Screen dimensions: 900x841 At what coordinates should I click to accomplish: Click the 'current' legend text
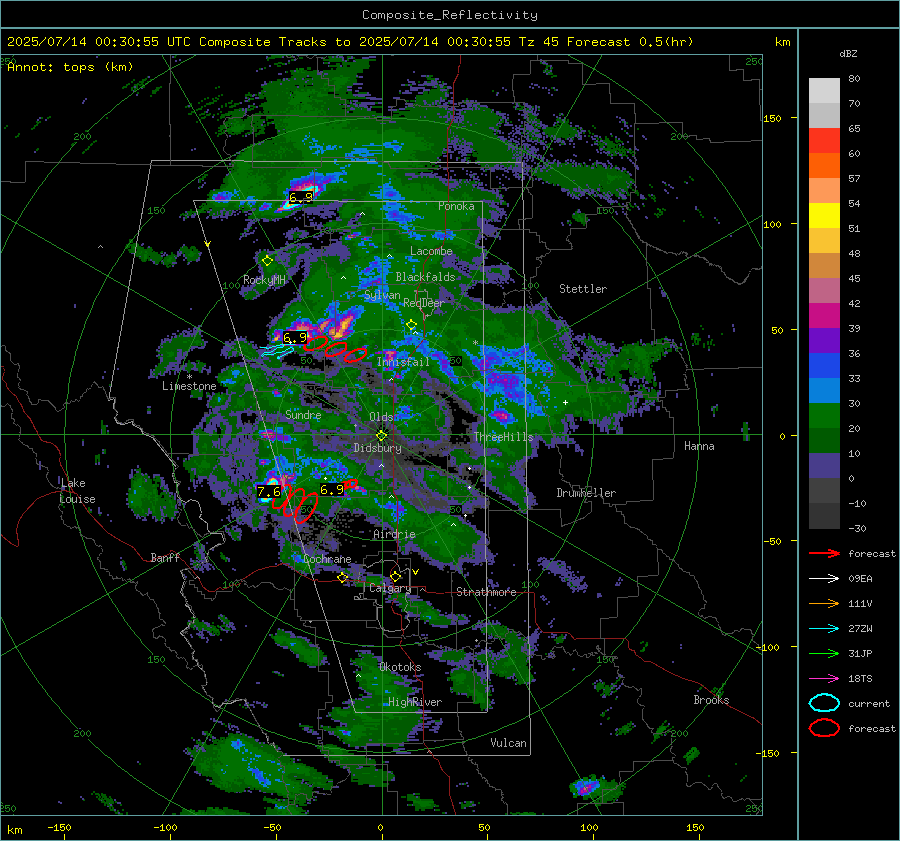click(x=869, y=703)
